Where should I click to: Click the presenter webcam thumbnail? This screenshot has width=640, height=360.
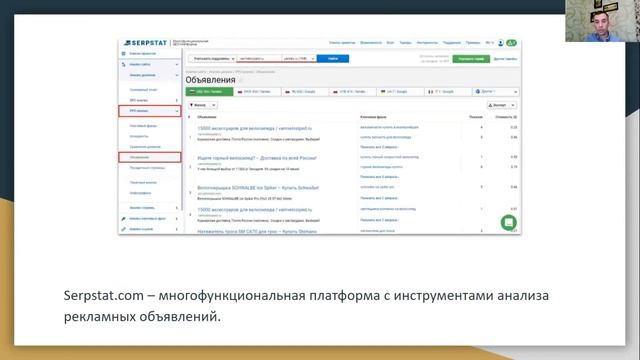click(x=602, y=21)
